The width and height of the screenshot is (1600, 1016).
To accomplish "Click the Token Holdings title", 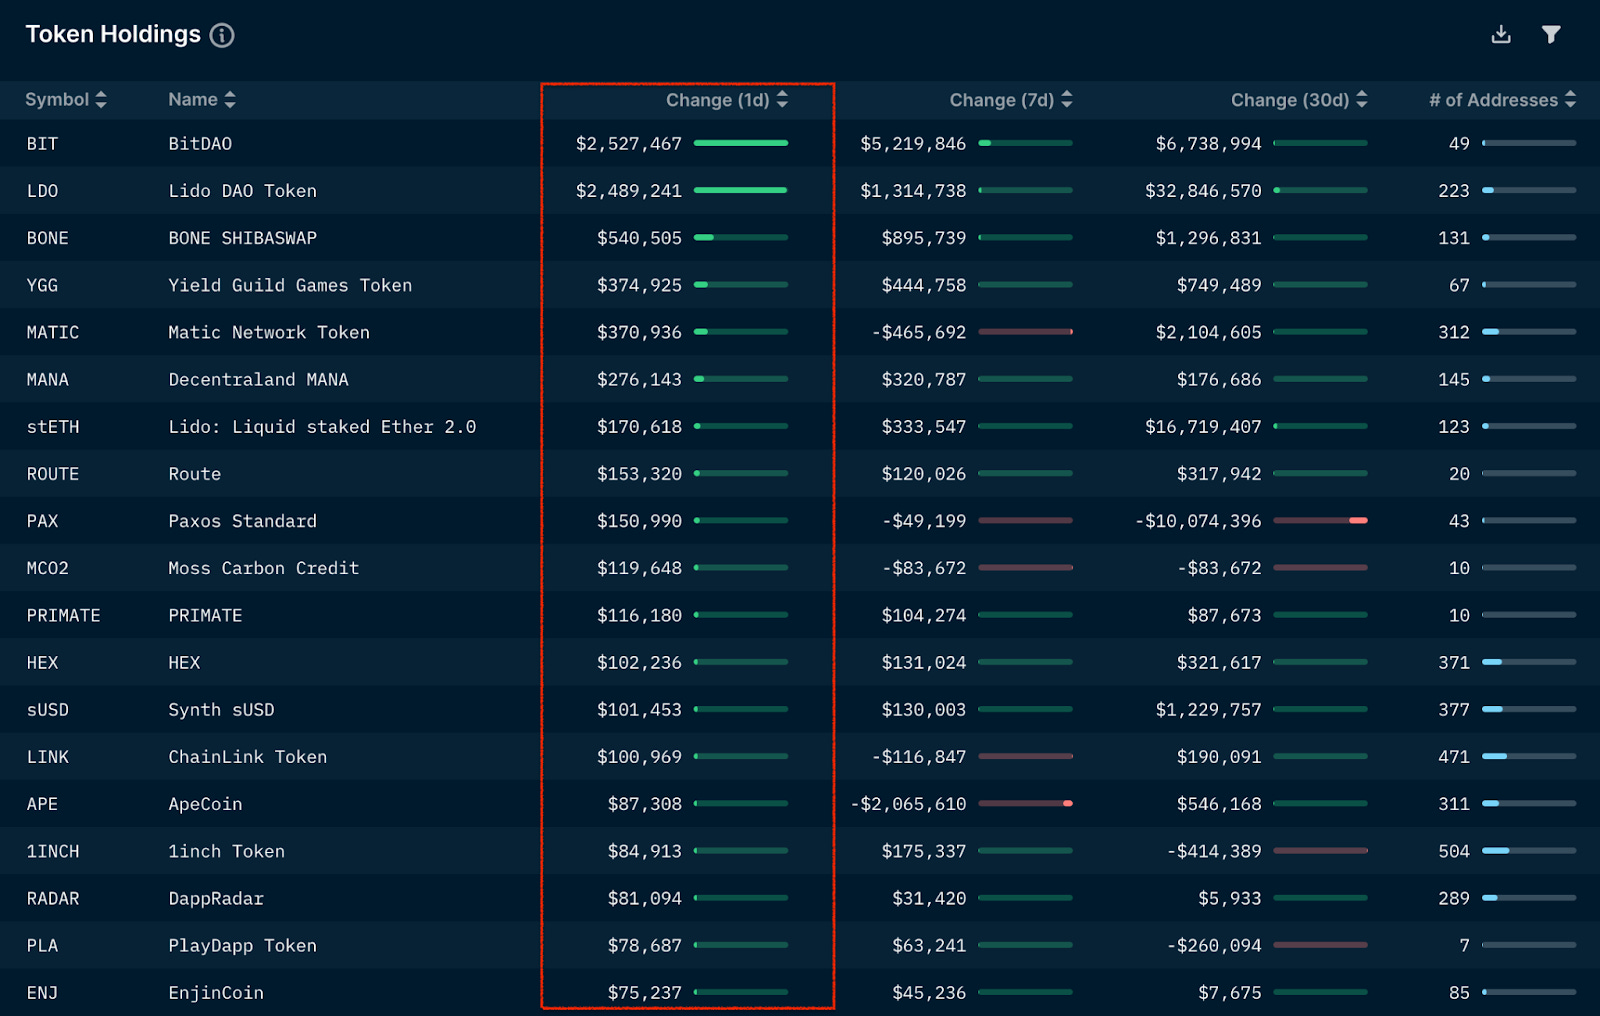I will 113,35.
